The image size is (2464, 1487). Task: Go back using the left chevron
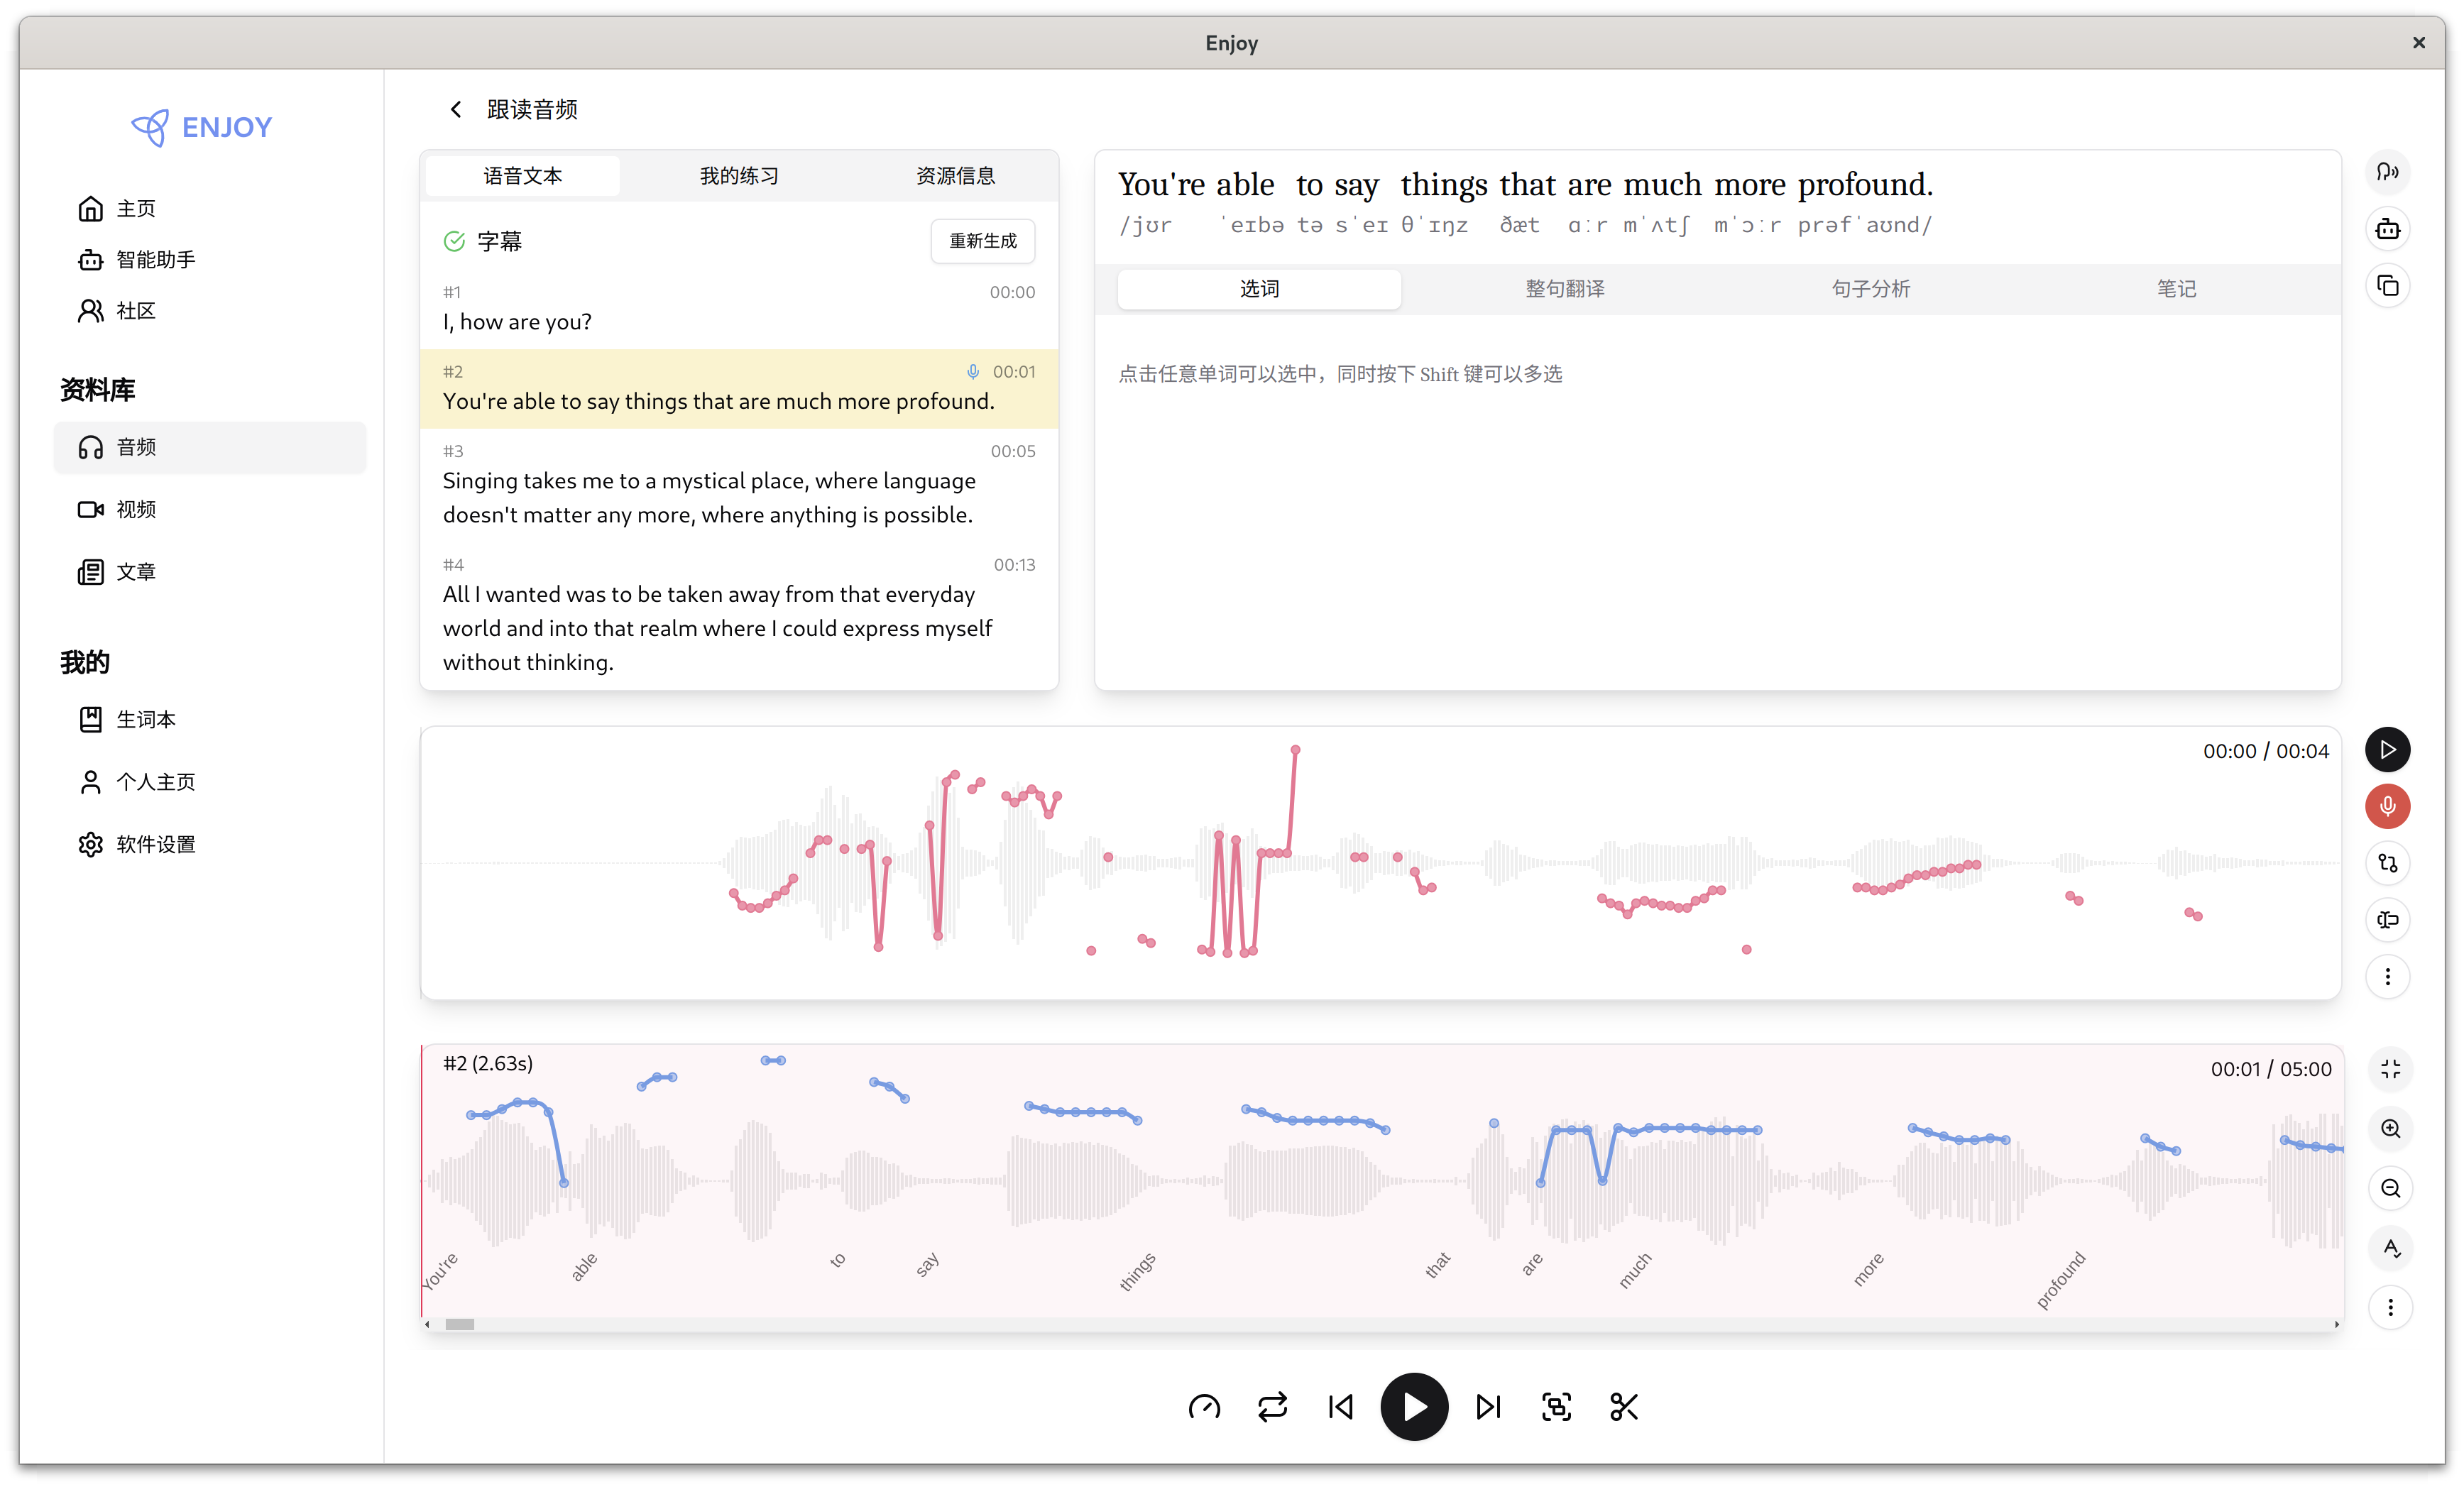tap(456, 109)
